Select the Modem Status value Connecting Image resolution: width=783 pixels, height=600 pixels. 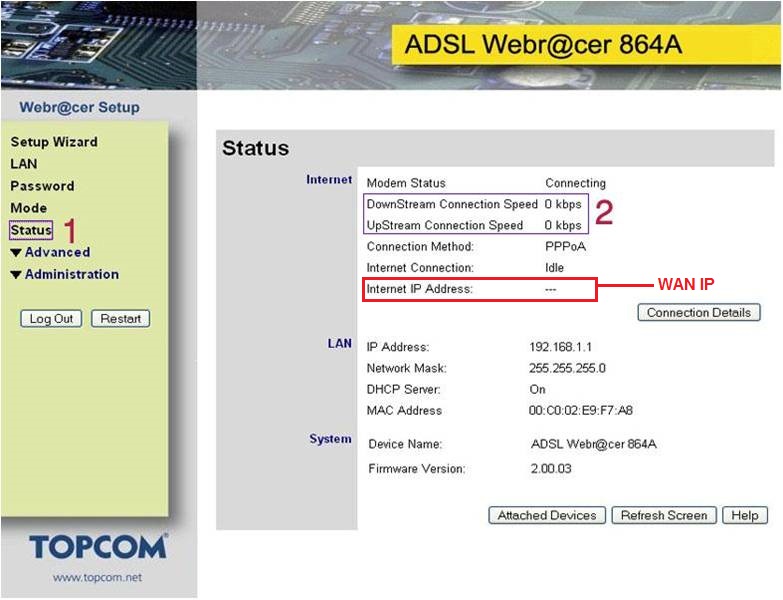pos(575,183)
